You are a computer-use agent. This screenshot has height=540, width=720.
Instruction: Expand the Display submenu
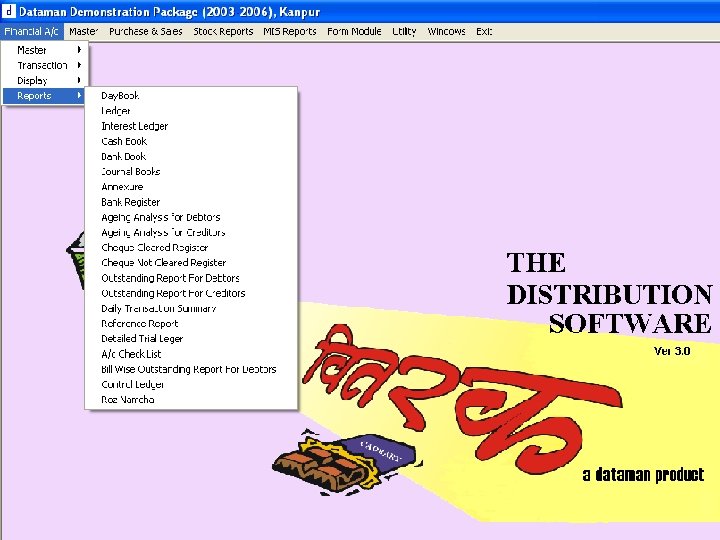45,80
